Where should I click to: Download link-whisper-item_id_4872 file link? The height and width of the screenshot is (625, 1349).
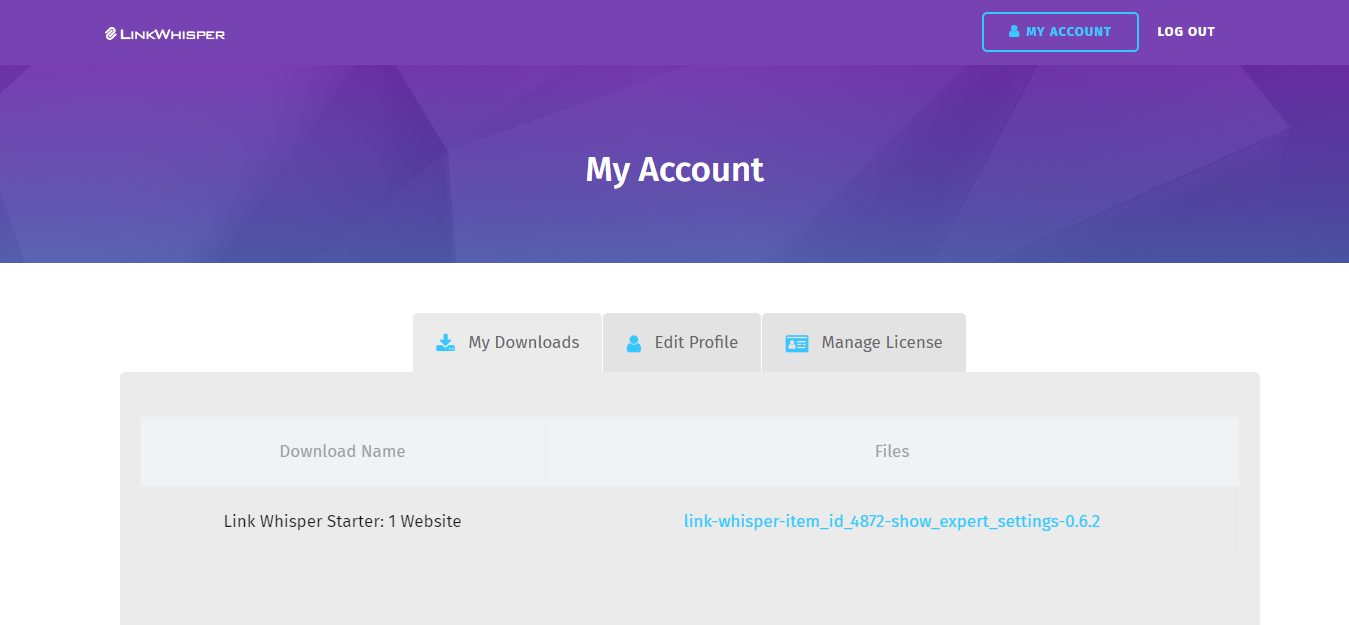click(x=892, y=521)
